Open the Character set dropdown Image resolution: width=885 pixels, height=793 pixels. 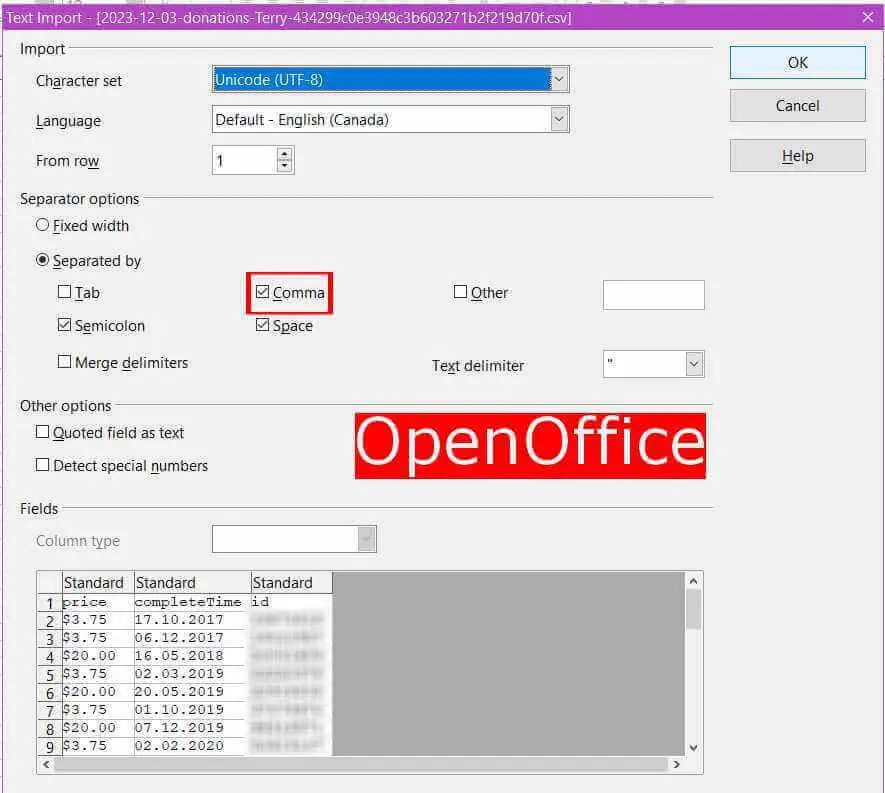559,80
